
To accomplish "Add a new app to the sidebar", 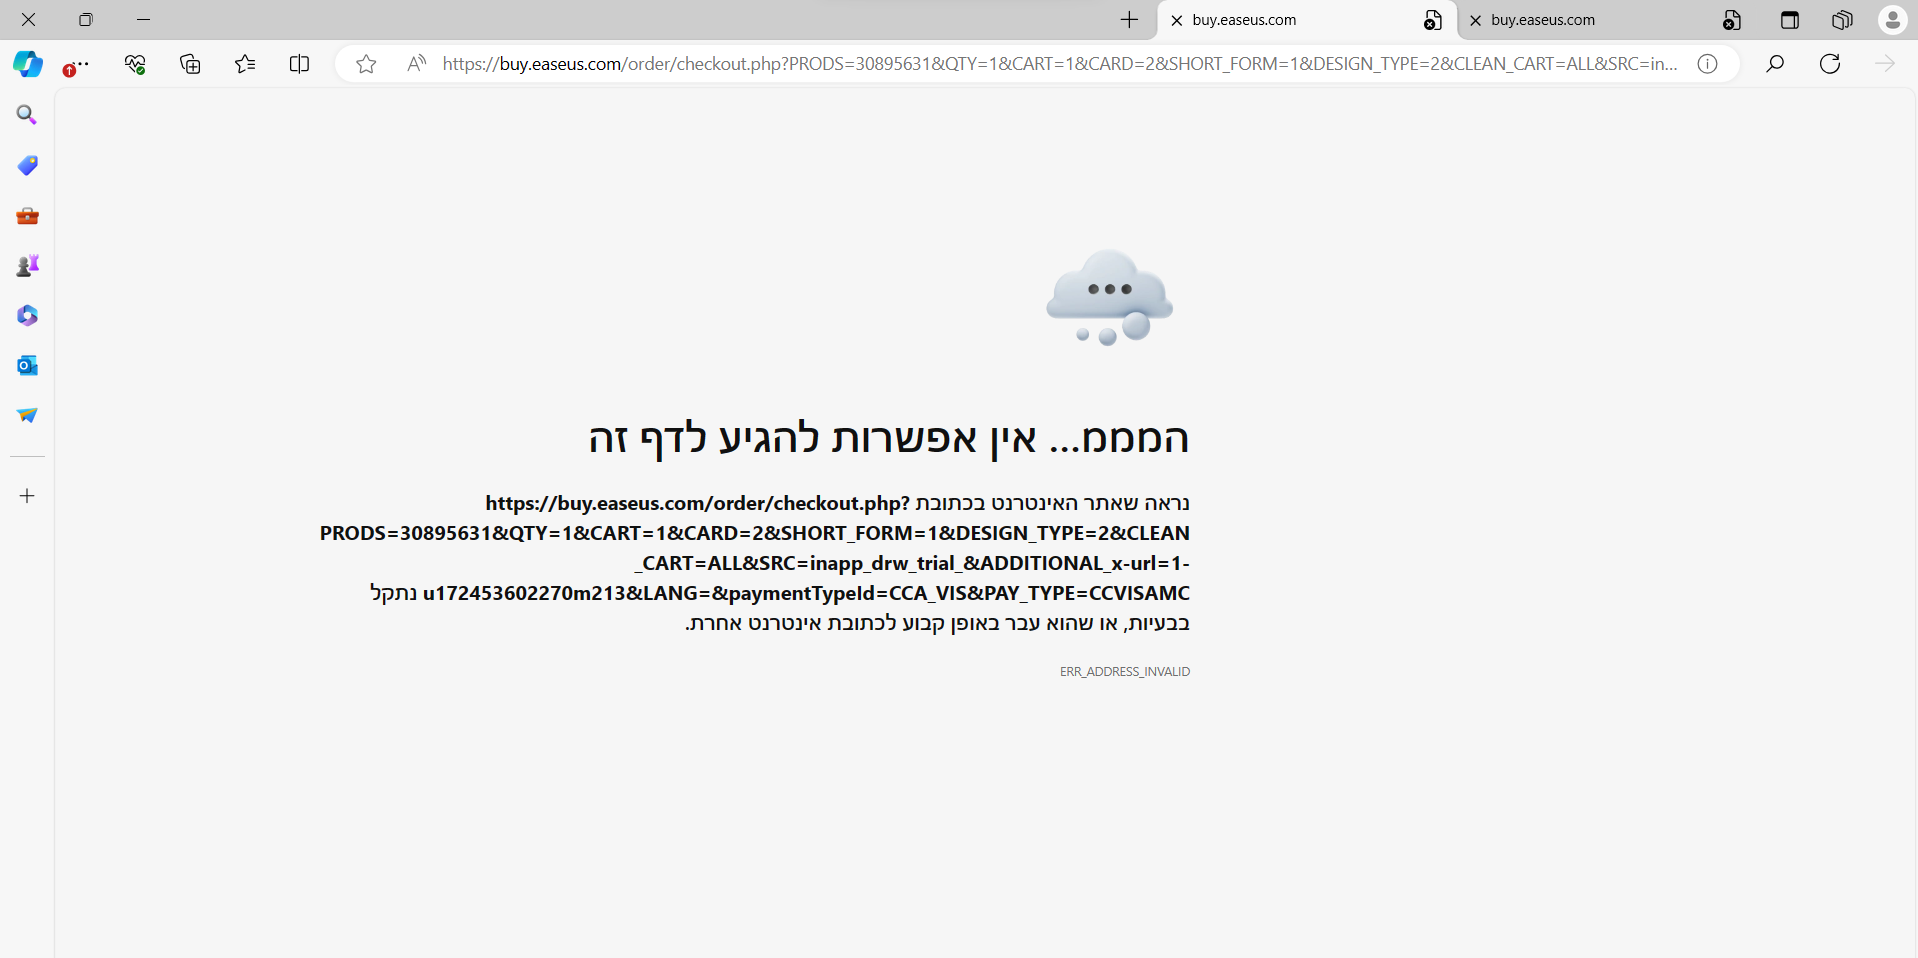I will pos(27,495).
